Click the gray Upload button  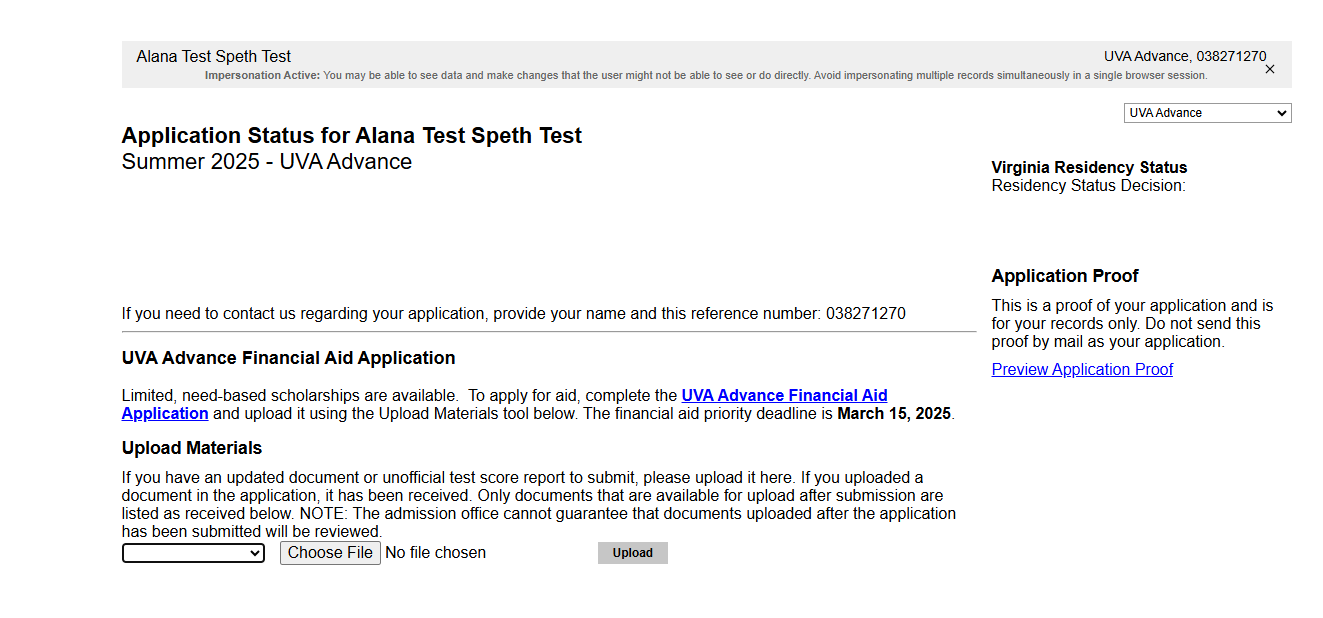click(632, 553)
